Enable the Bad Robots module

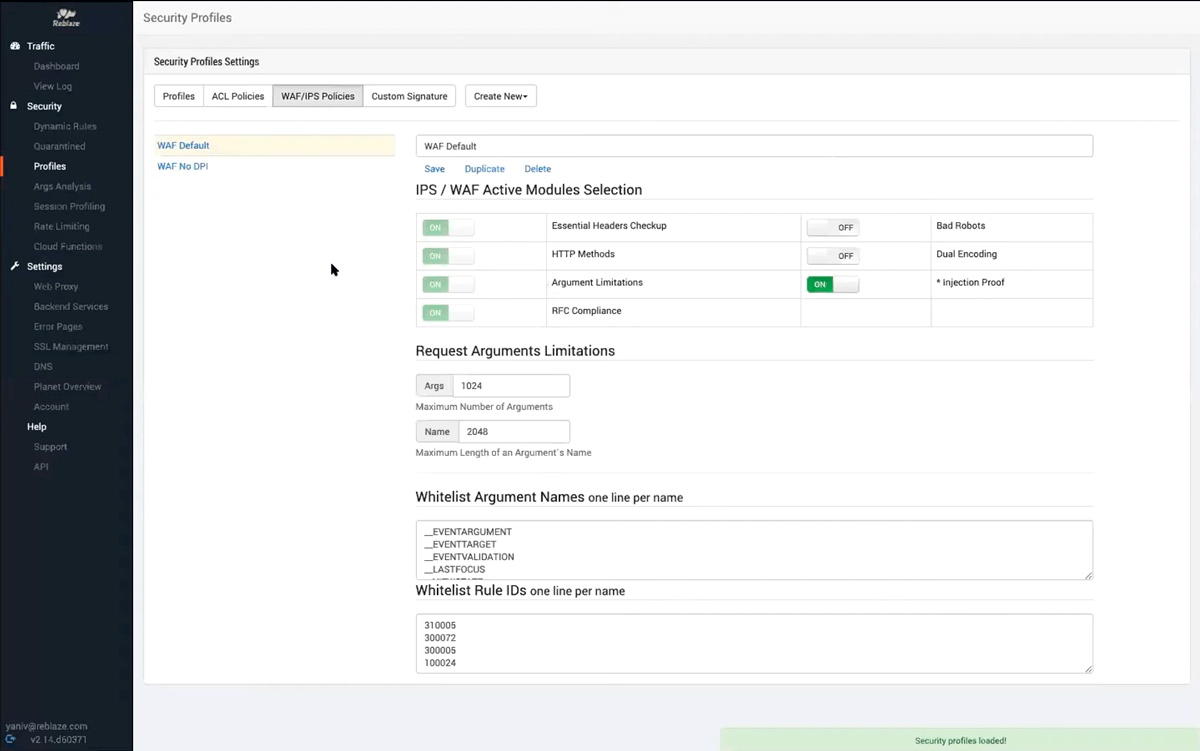pyautogui.click(x=832, y=228)
